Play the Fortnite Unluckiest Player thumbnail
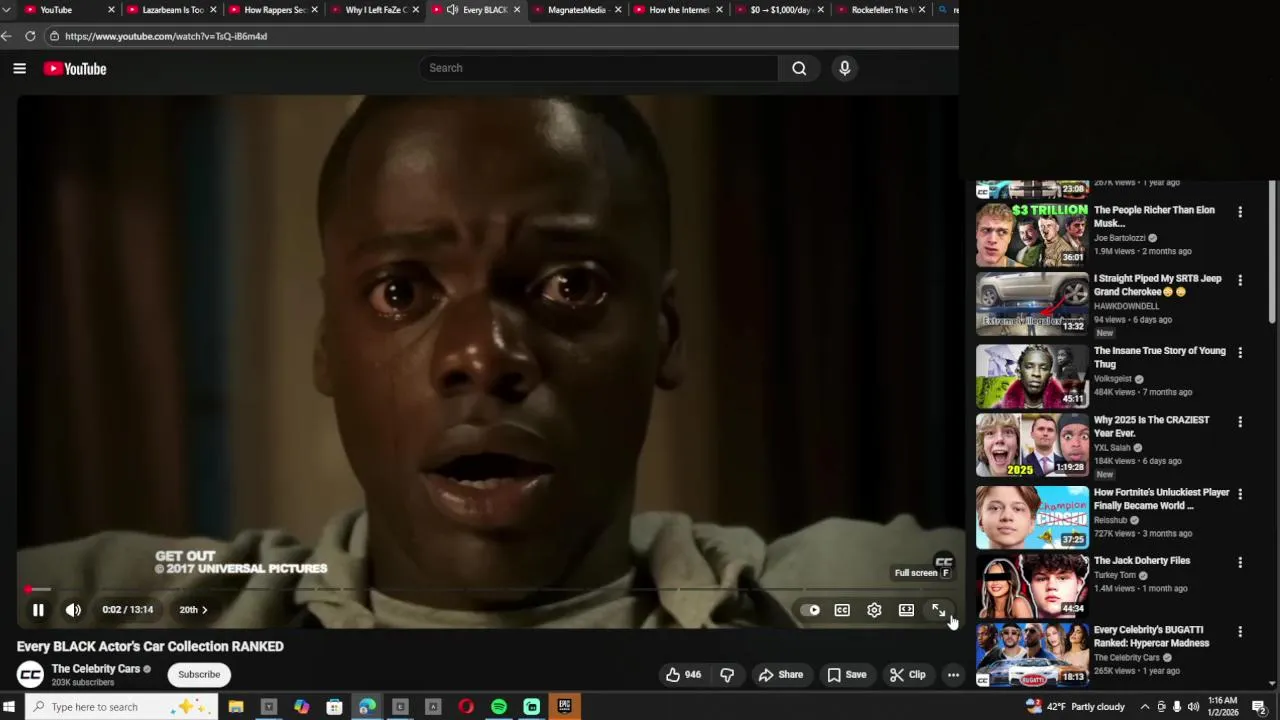Image resolution: width=1280 pixels, height=720 pixels. 1032,517
